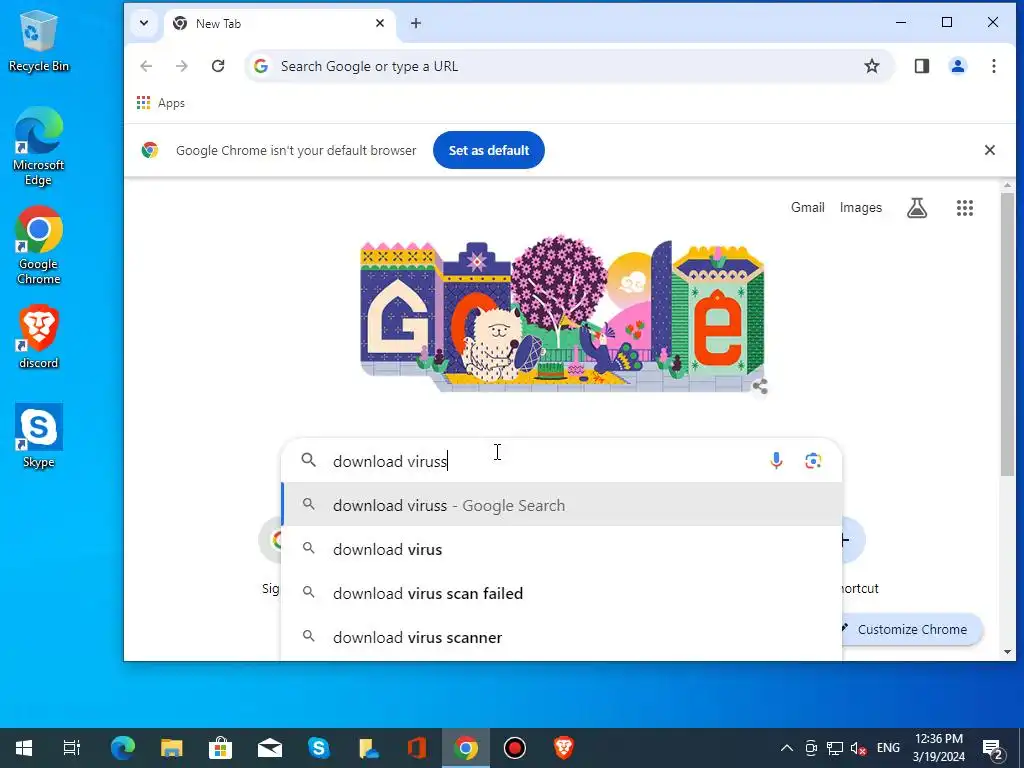Launch Edge from the taskbar
This screenshot has width=1024, height=768.
click(122, 748)
